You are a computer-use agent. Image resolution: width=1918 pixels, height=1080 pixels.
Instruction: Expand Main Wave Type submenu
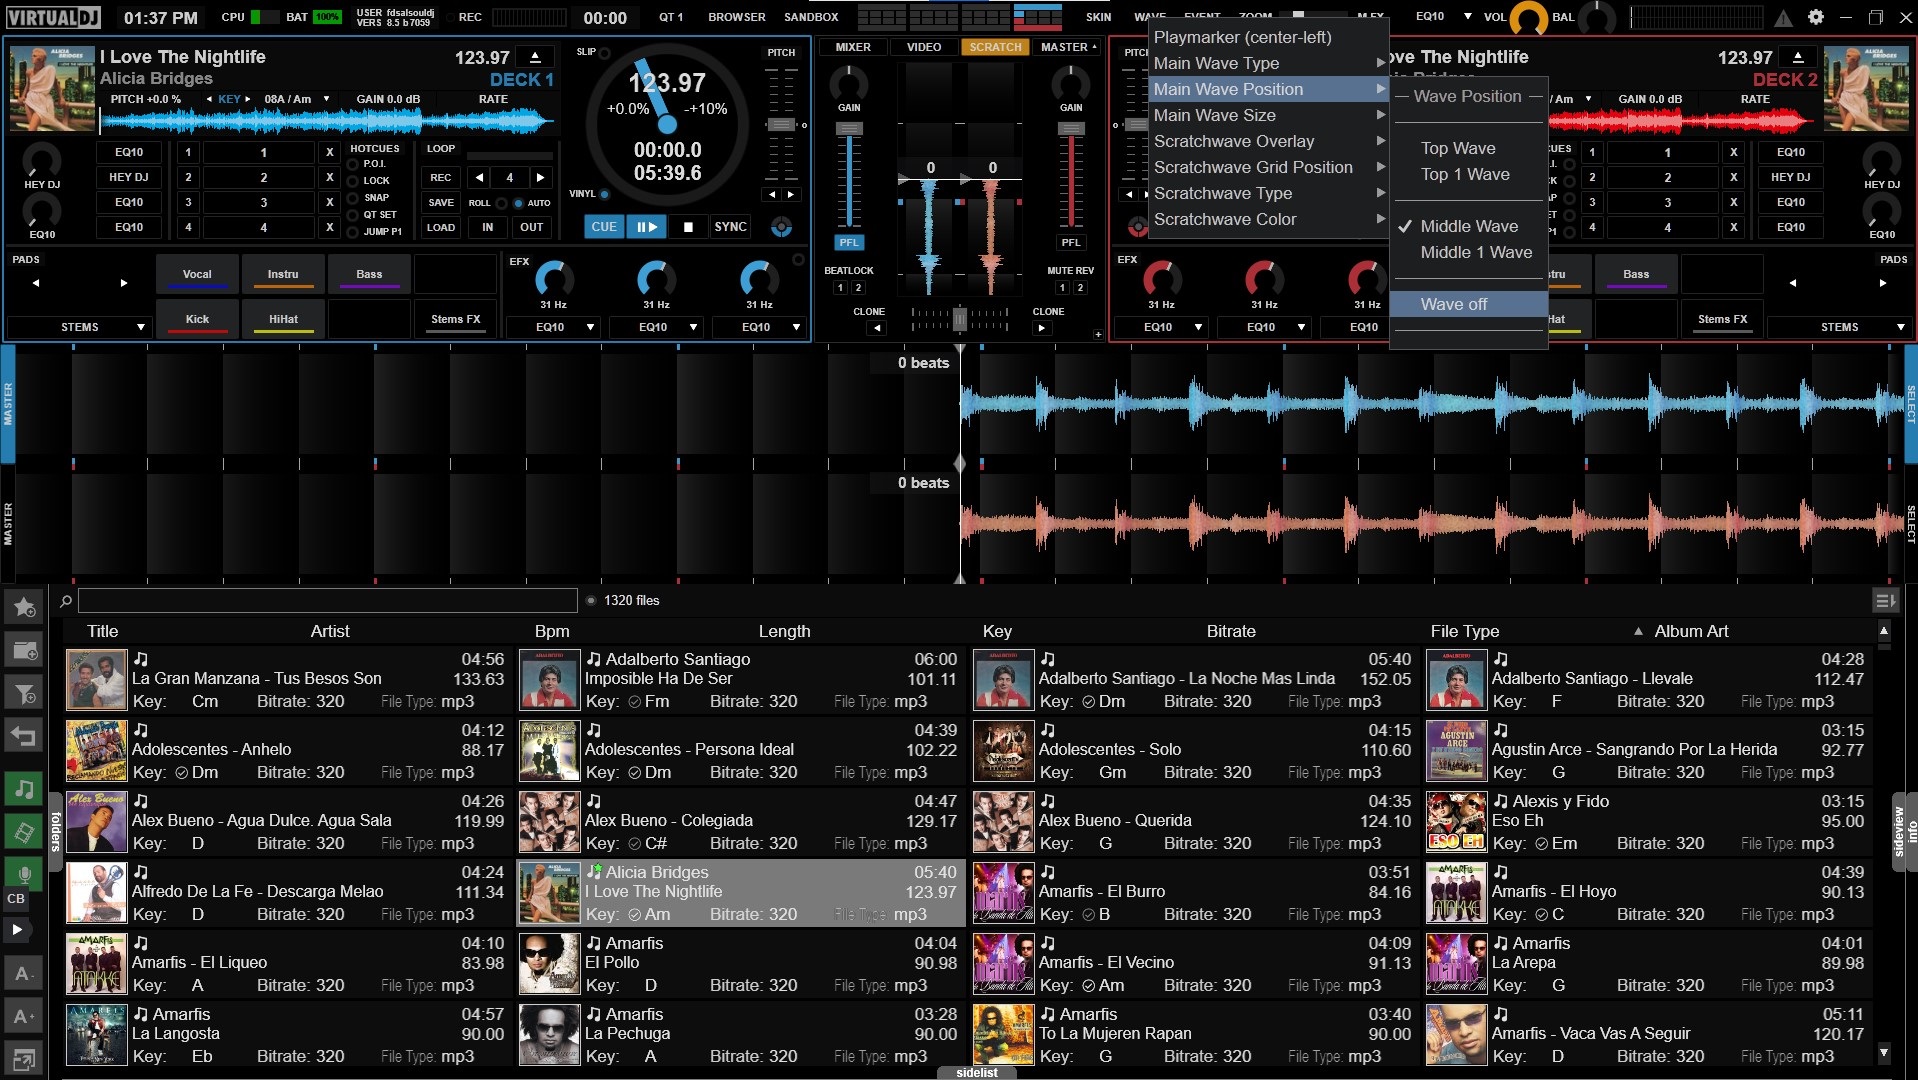[x=1268, y=63]
